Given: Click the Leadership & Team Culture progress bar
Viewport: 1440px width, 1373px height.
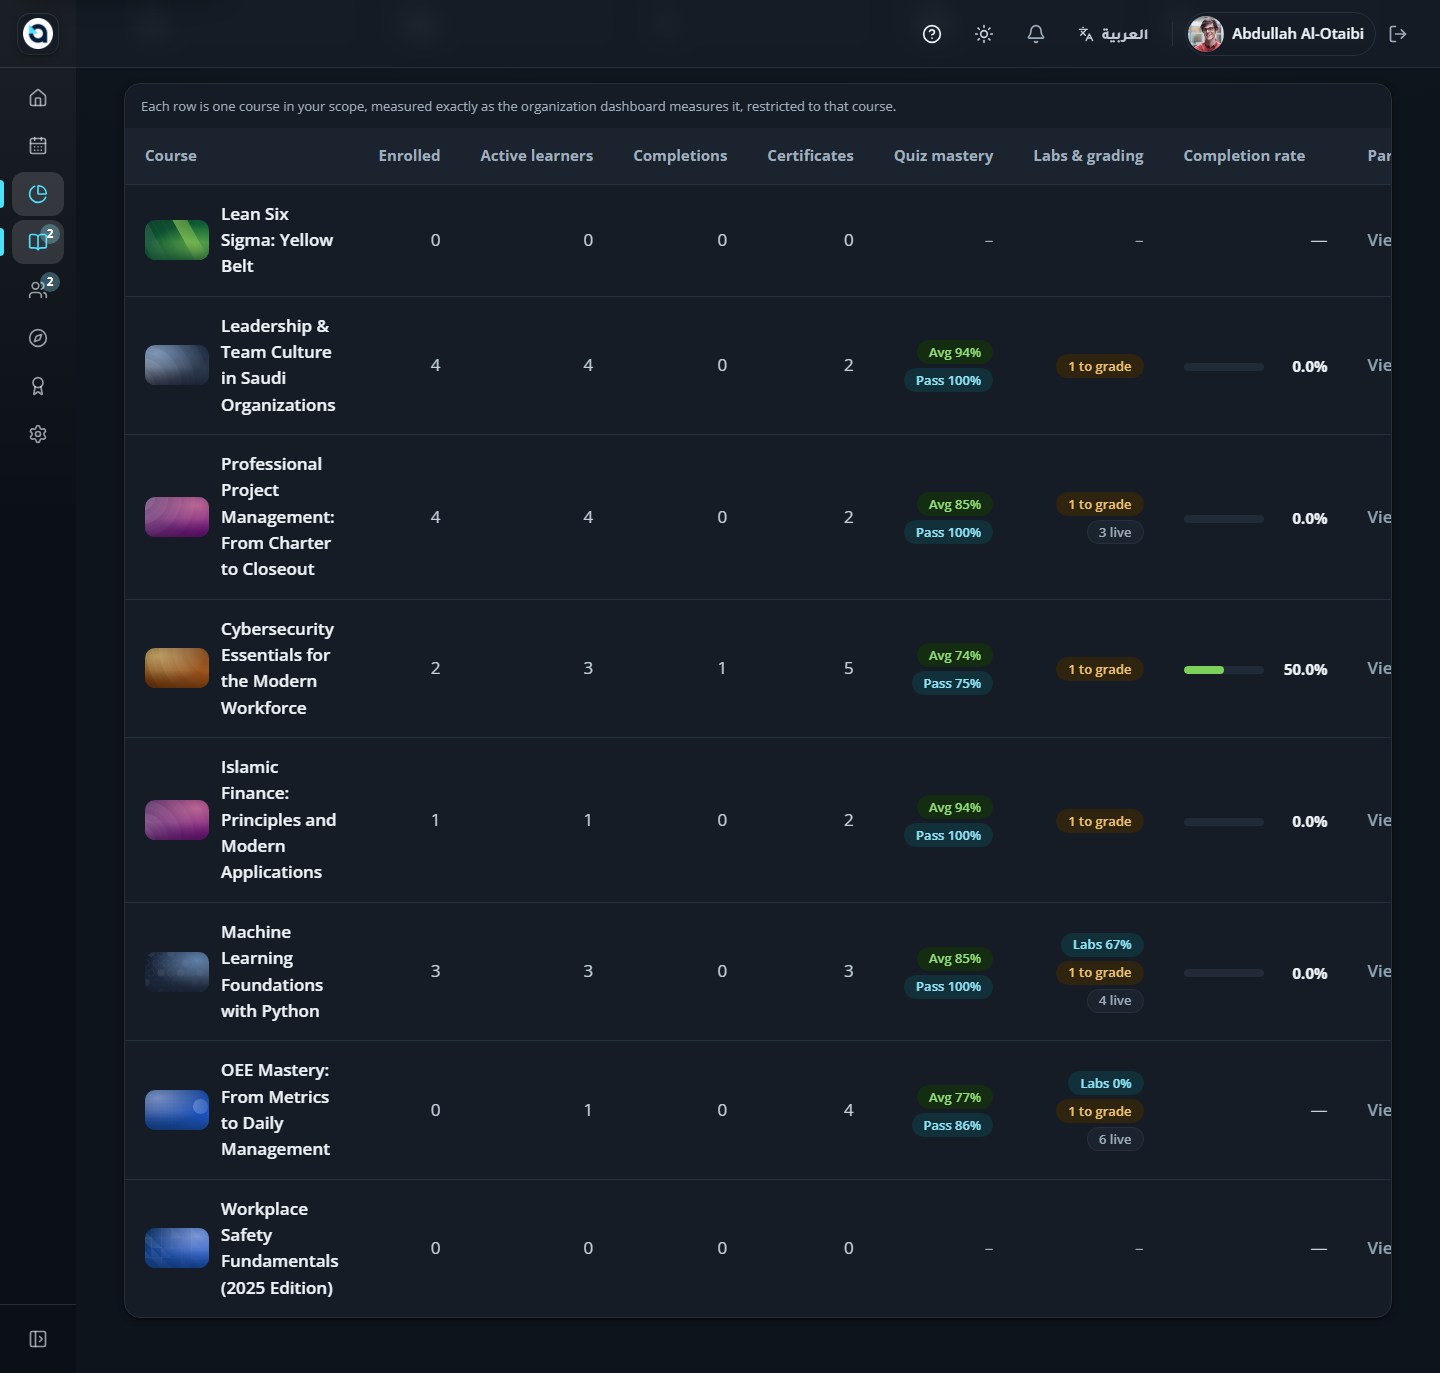Looking at the screenshot, I should click(1224, 367).
